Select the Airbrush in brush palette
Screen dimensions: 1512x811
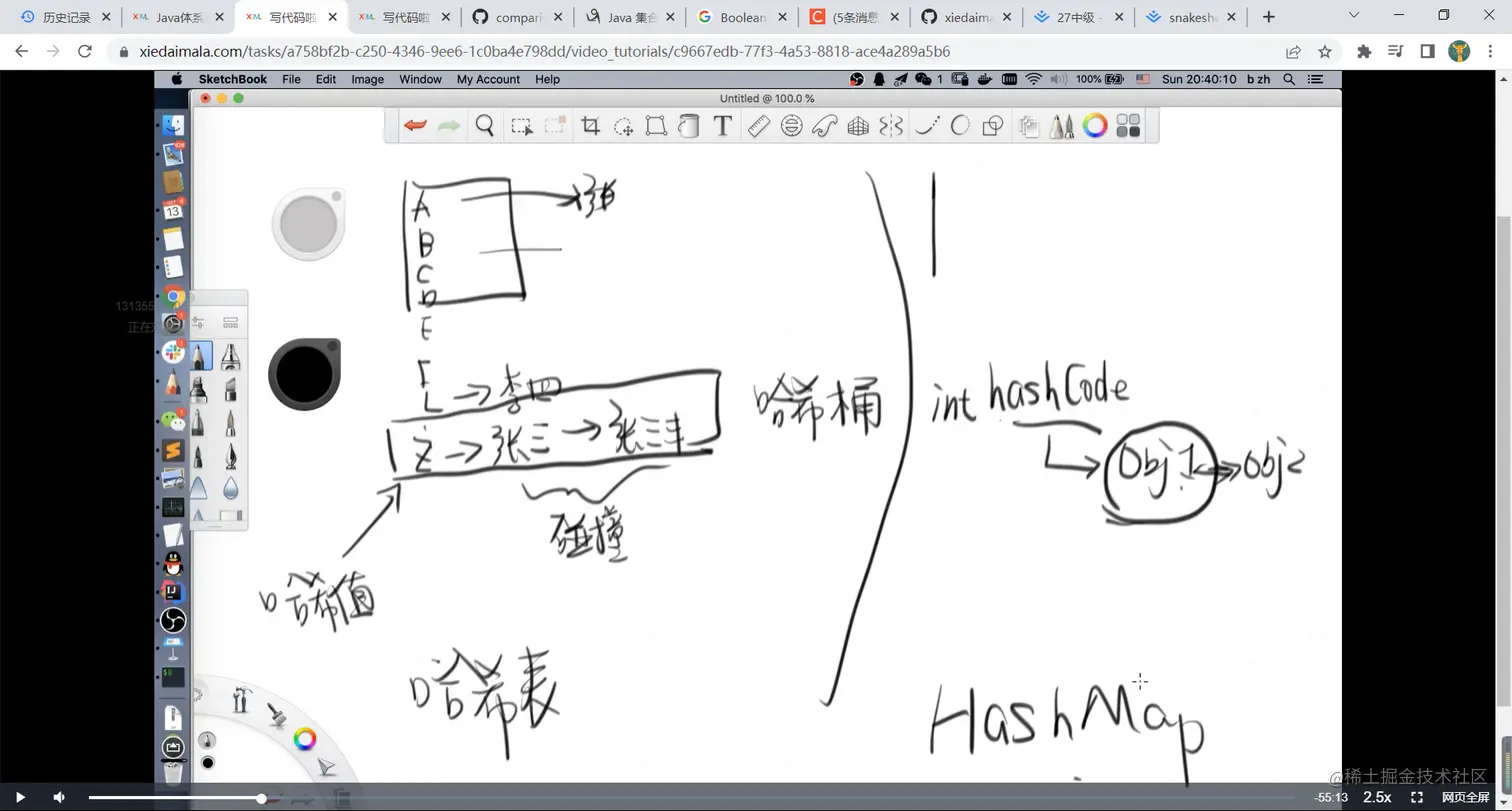pos(230,356)
